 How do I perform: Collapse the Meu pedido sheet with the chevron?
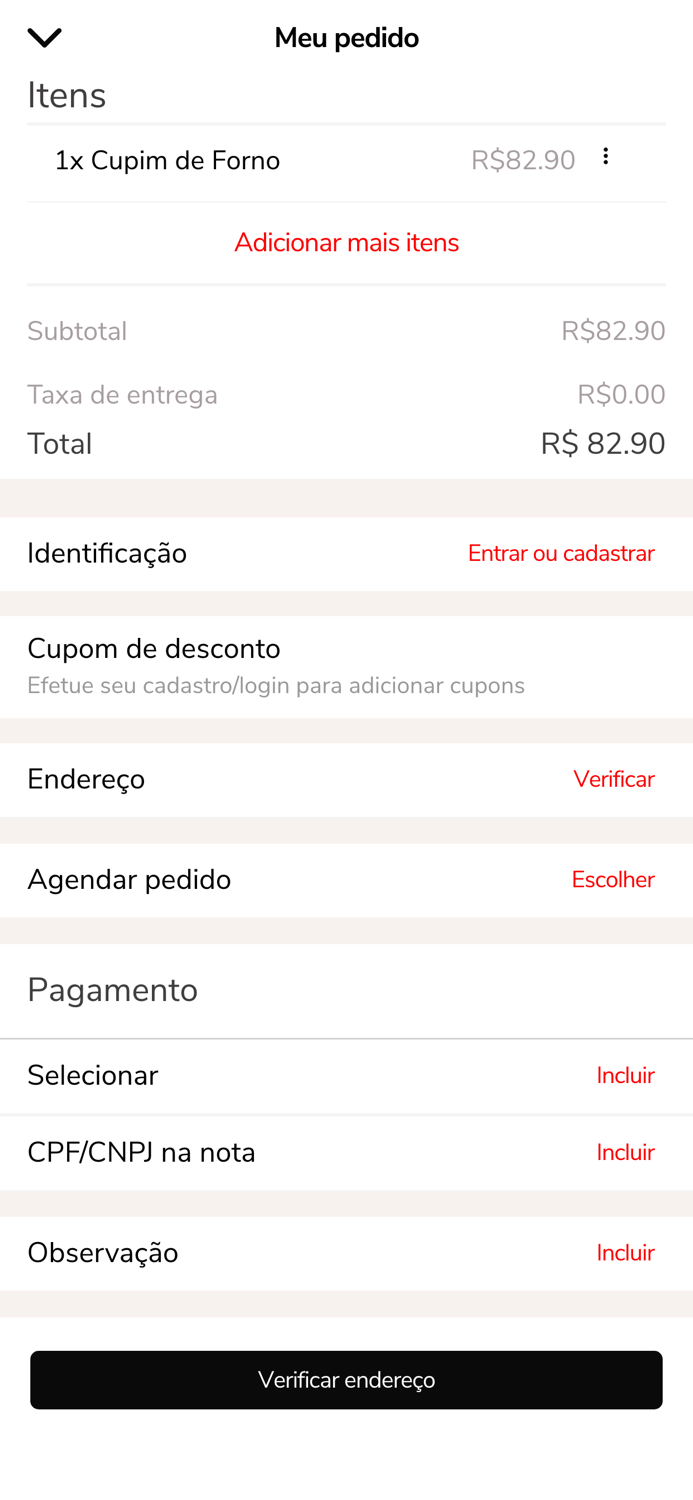[44, 36]
